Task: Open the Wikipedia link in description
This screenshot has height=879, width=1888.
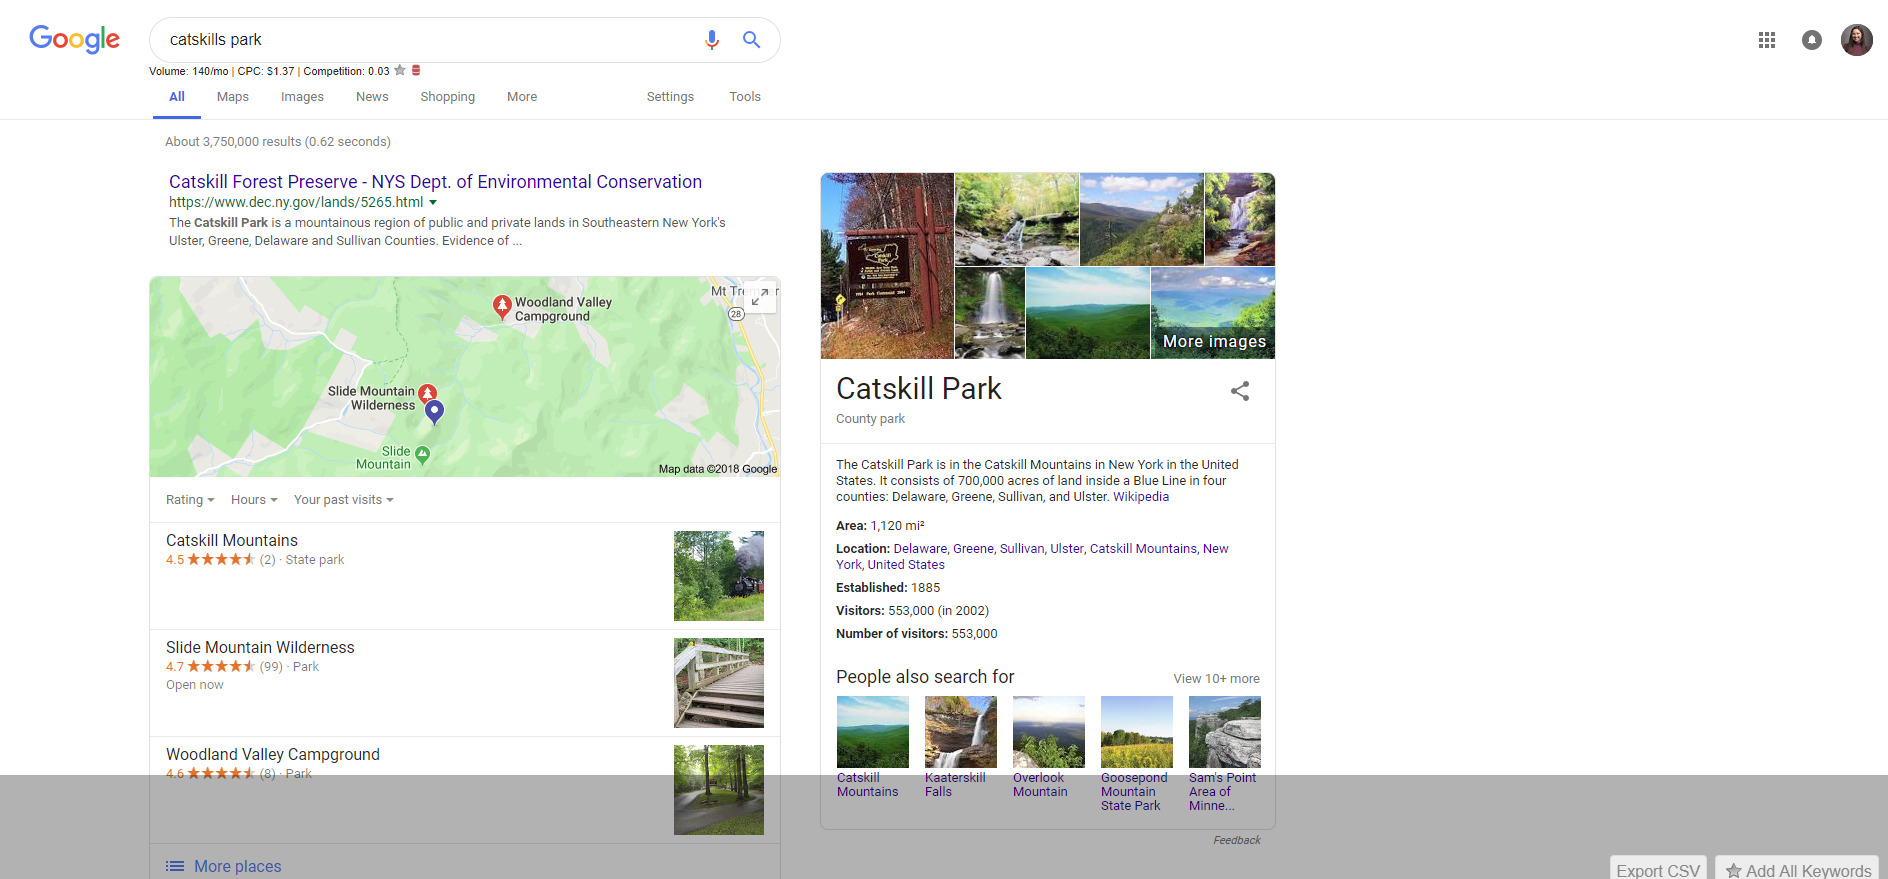Action: click(1141, 497)
